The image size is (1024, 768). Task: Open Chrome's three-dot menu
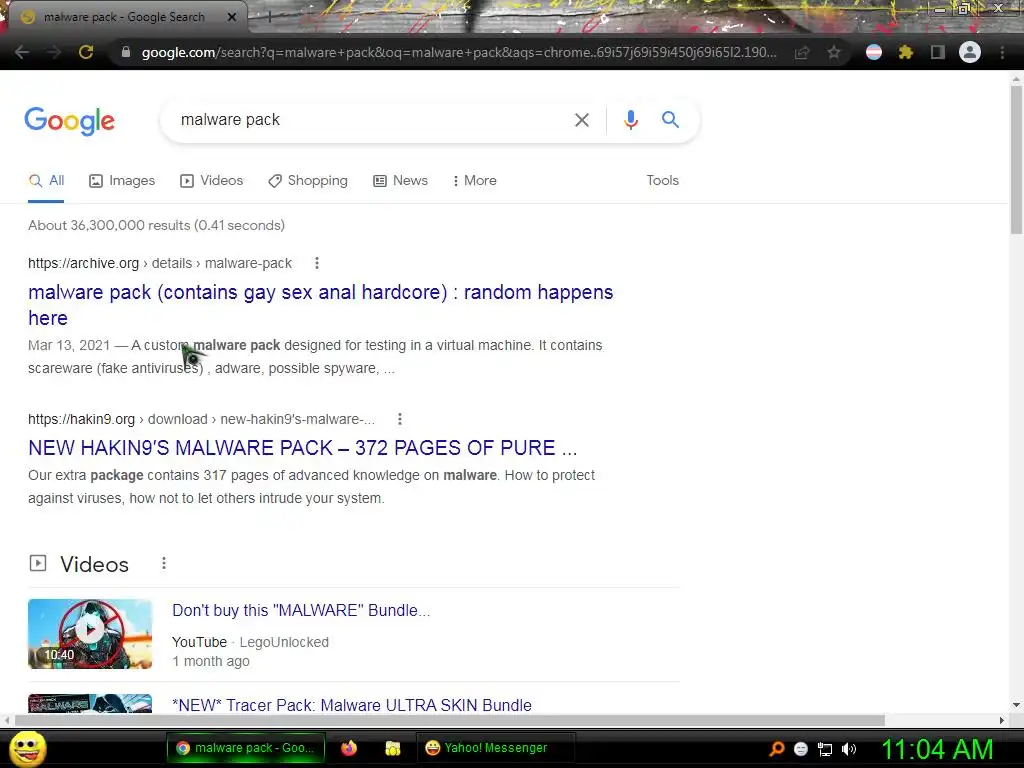tap(1002, 52)
